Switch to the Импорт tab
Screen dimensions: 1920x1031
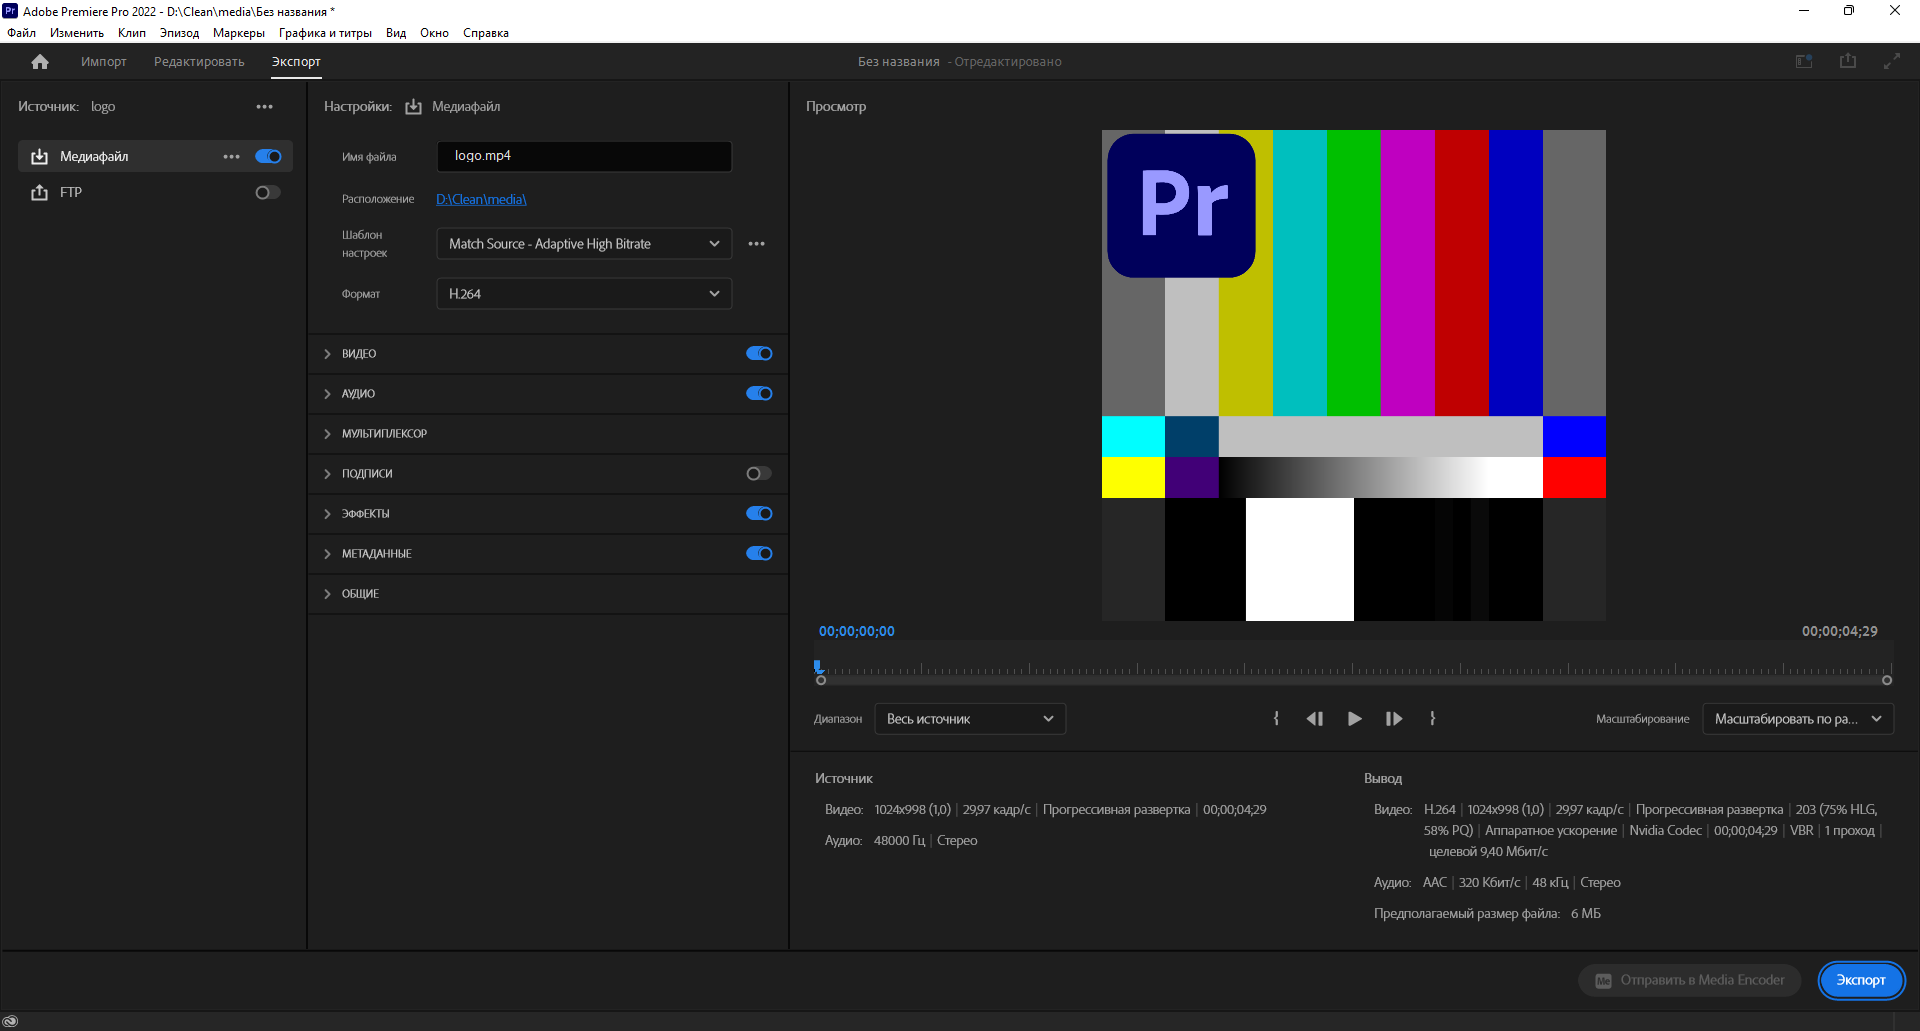[x=104, y=62]
